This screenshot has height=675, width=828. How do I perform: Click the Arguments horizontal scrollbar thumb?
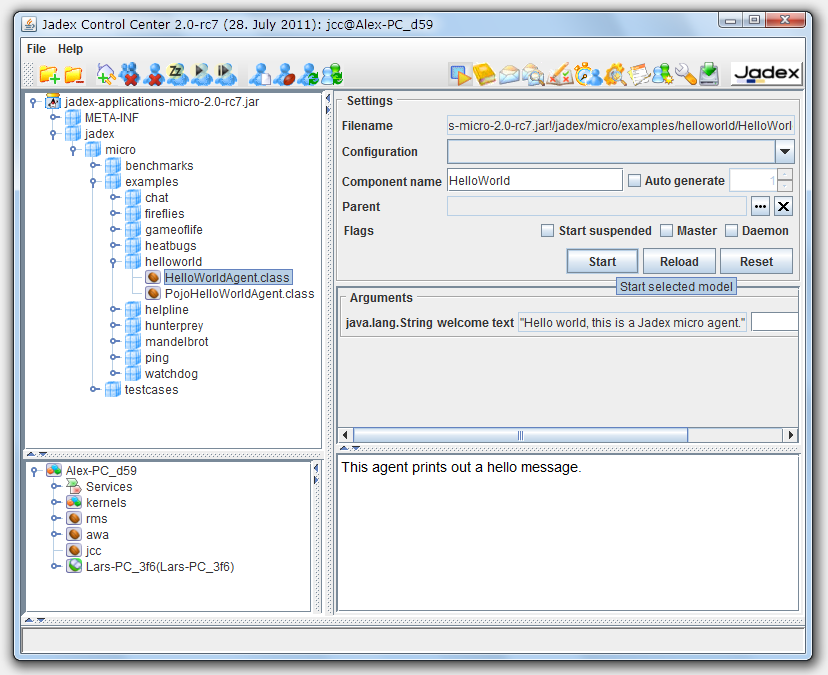point(520,435)
